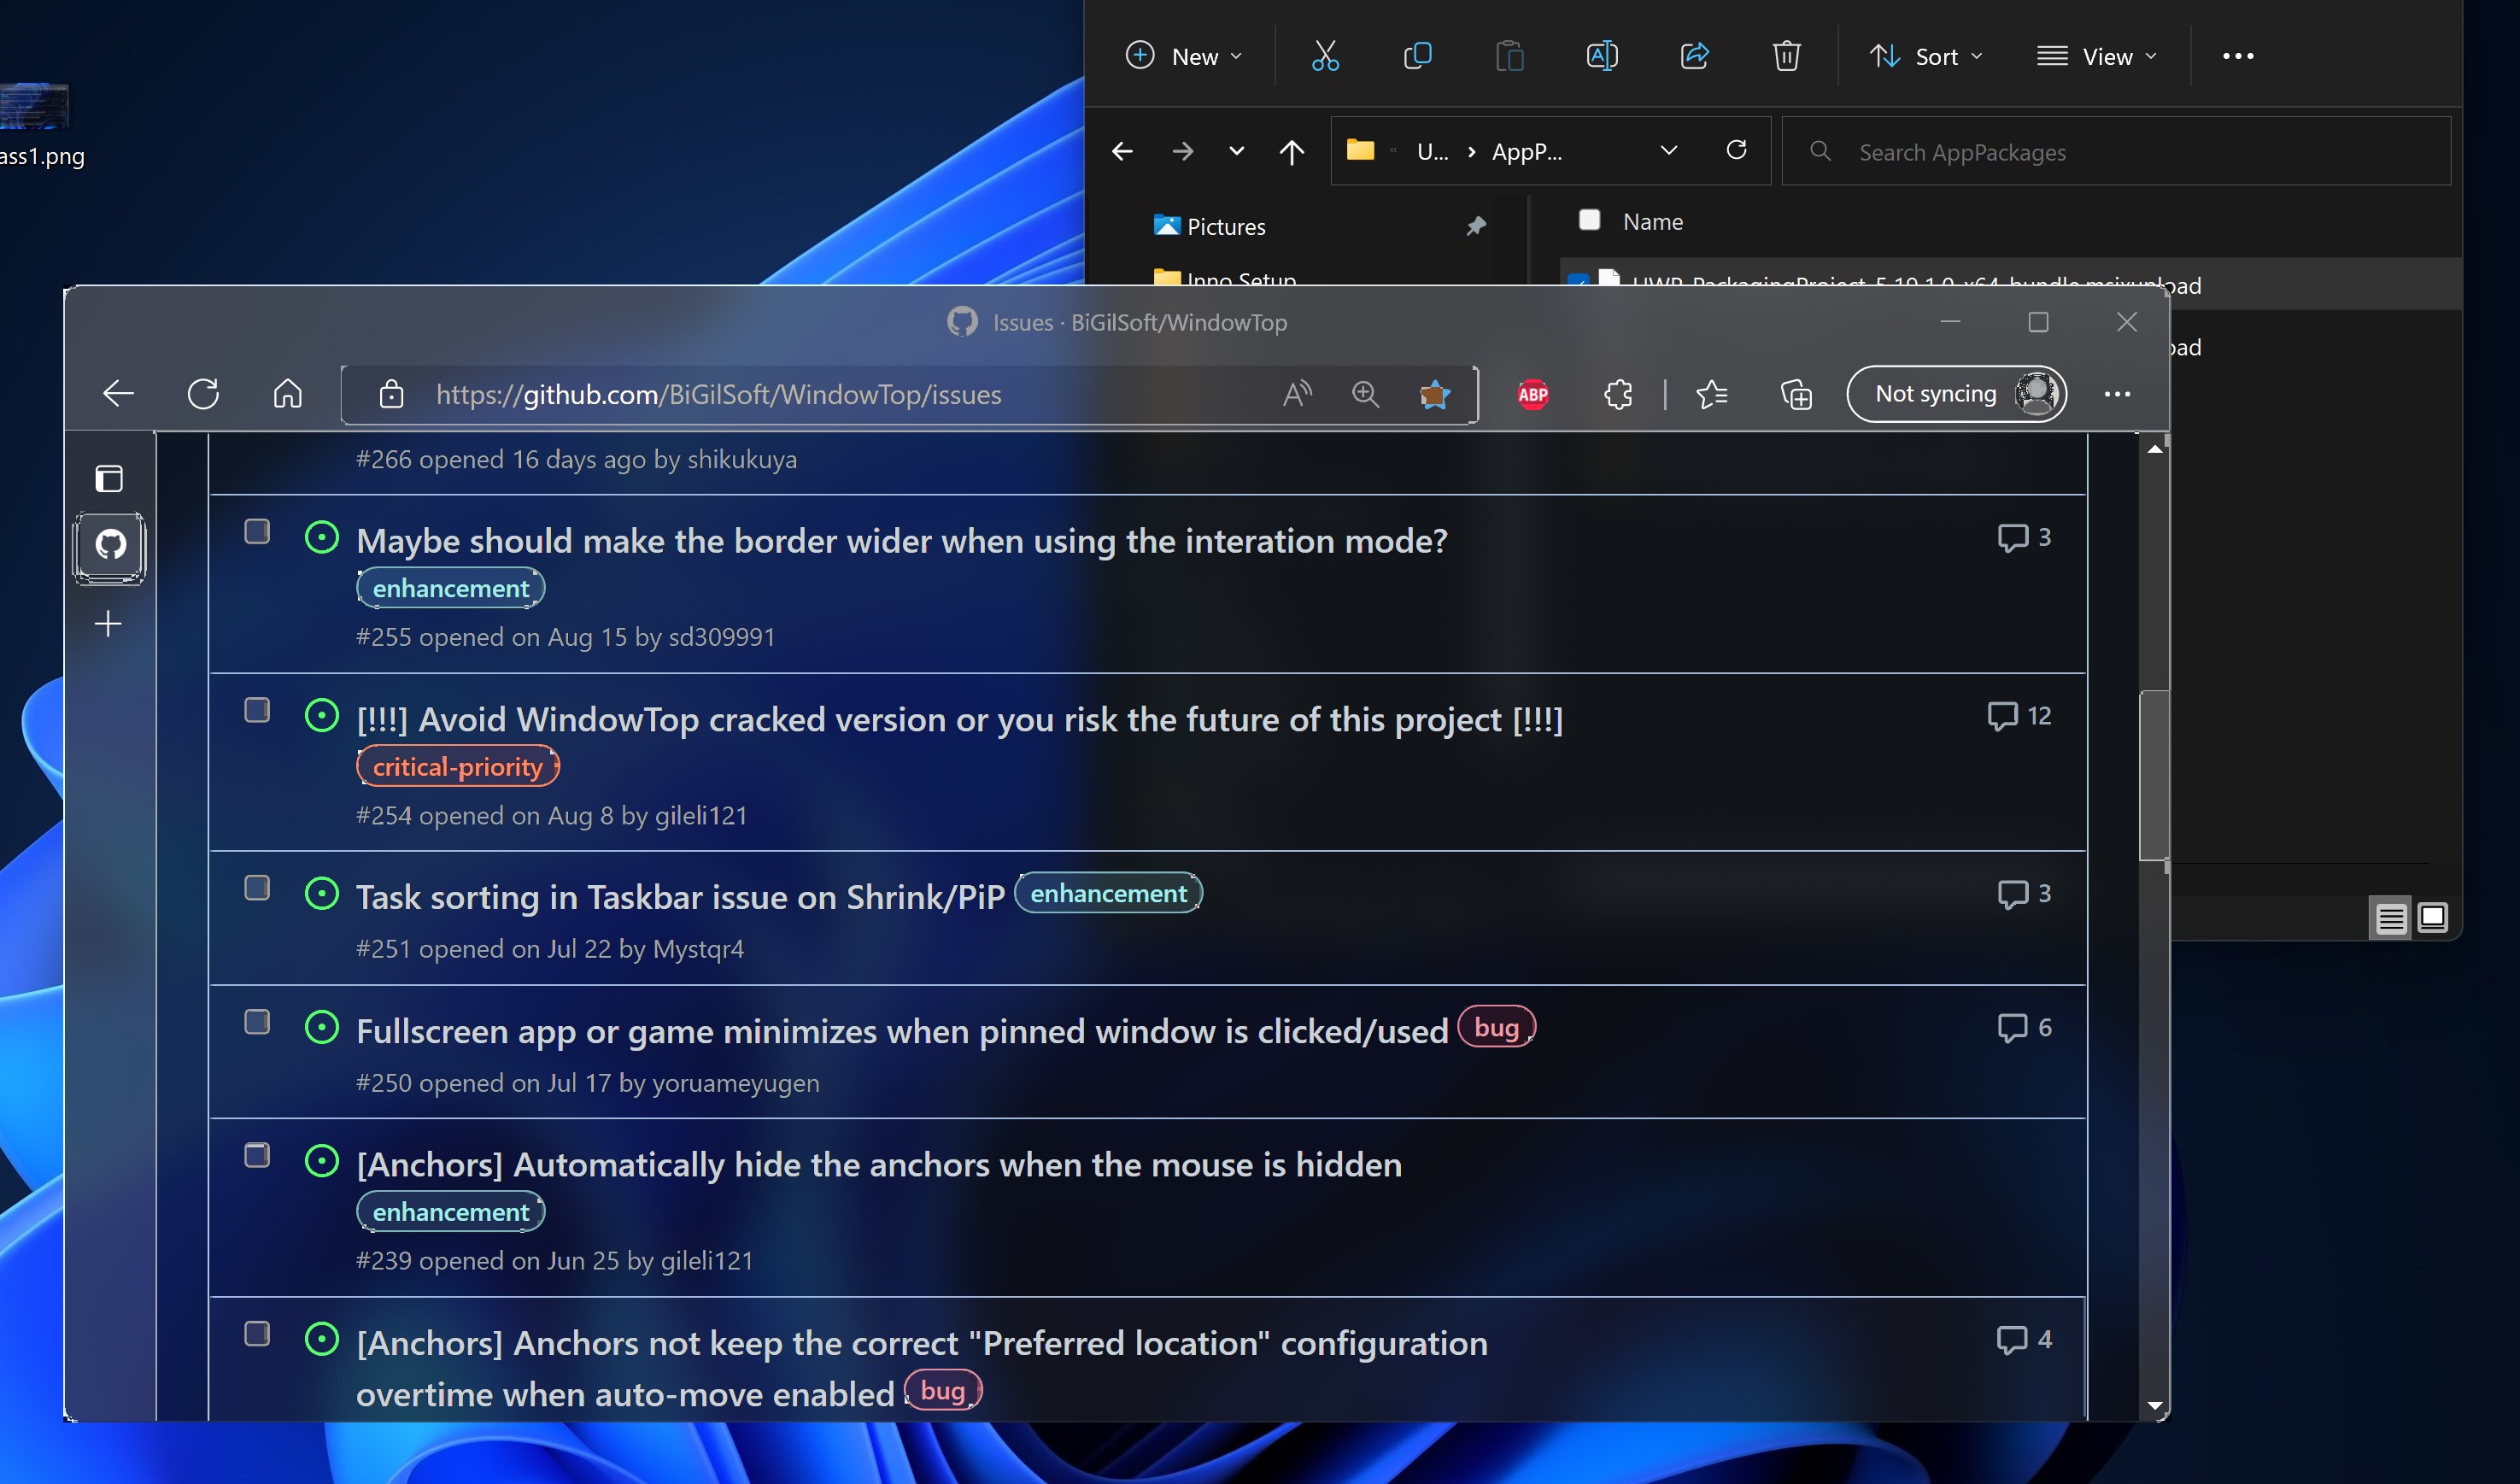Open comments on the 12-comment issue
The height and width of the screenshot is (1484, 2520).
coord(2019,716)
